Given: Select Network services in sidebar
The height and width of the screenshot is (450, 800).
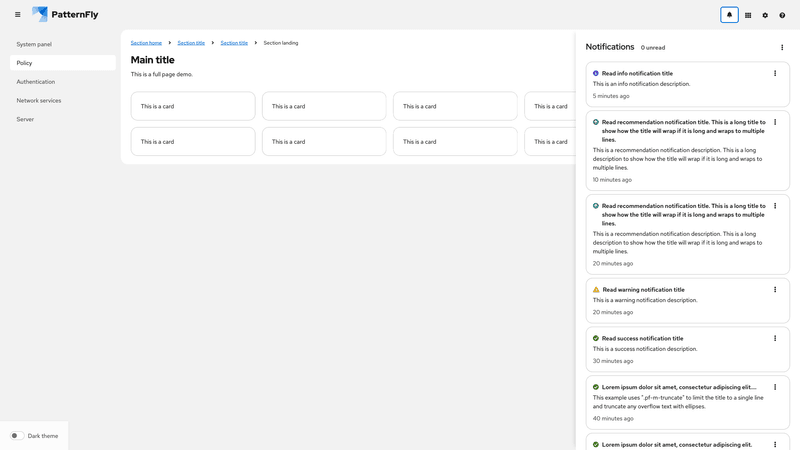Looking at the screenshot, I should (x=39, y=100).
